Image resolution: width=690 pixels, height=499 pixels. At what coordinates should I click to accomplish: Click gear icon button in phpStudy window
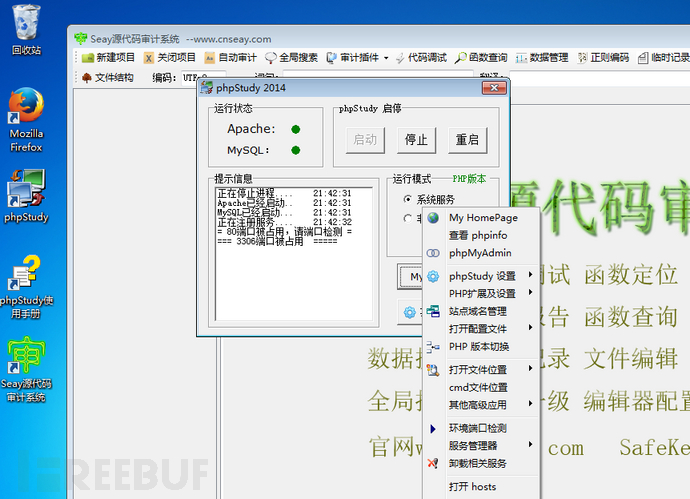(410, 312)
